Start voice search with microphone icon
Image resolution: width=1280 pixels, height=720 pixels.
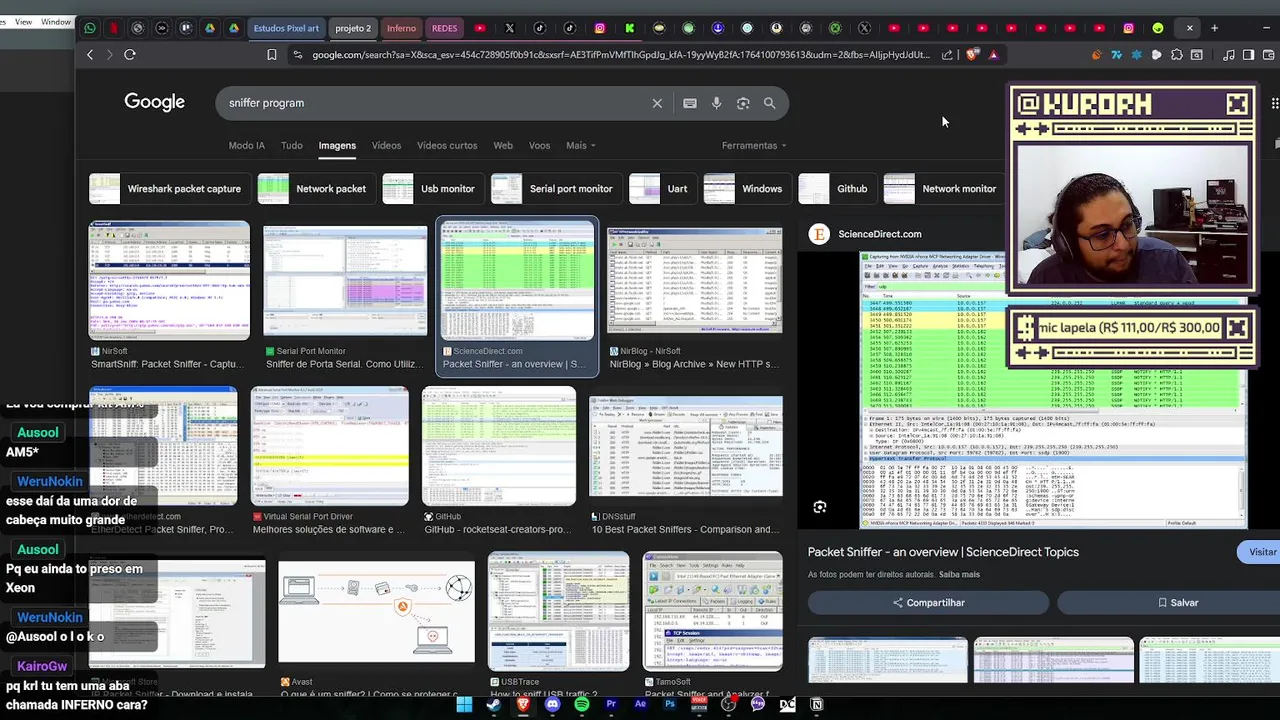pos(716,103)
